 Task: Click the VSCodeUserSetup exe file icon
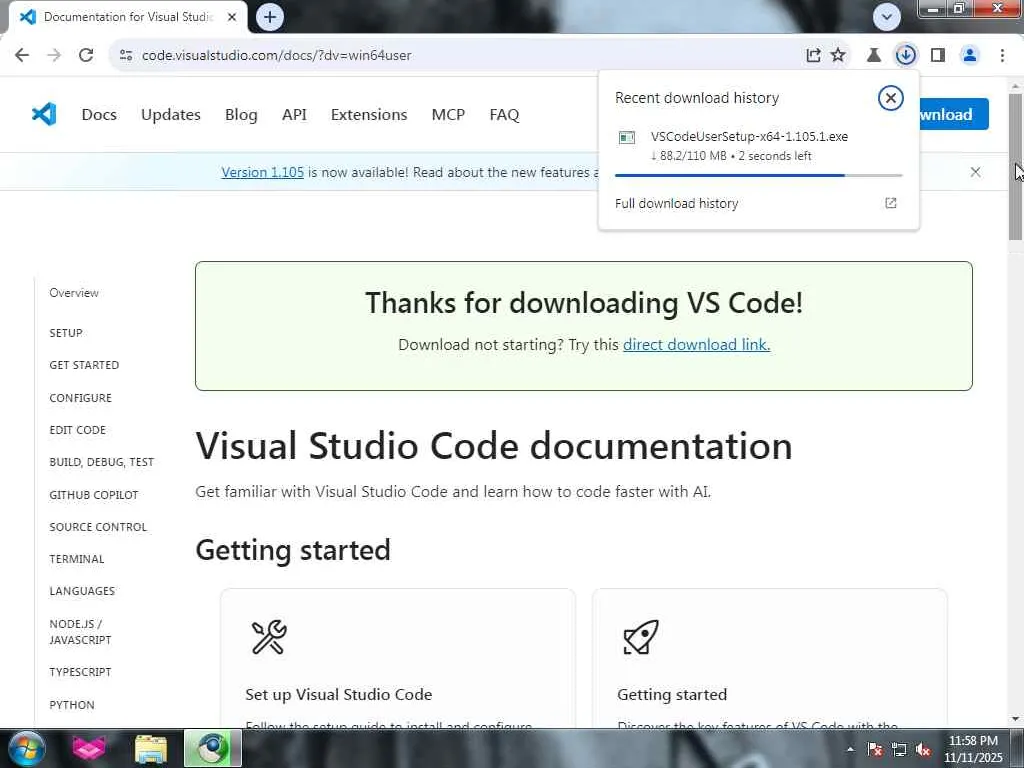627,137
